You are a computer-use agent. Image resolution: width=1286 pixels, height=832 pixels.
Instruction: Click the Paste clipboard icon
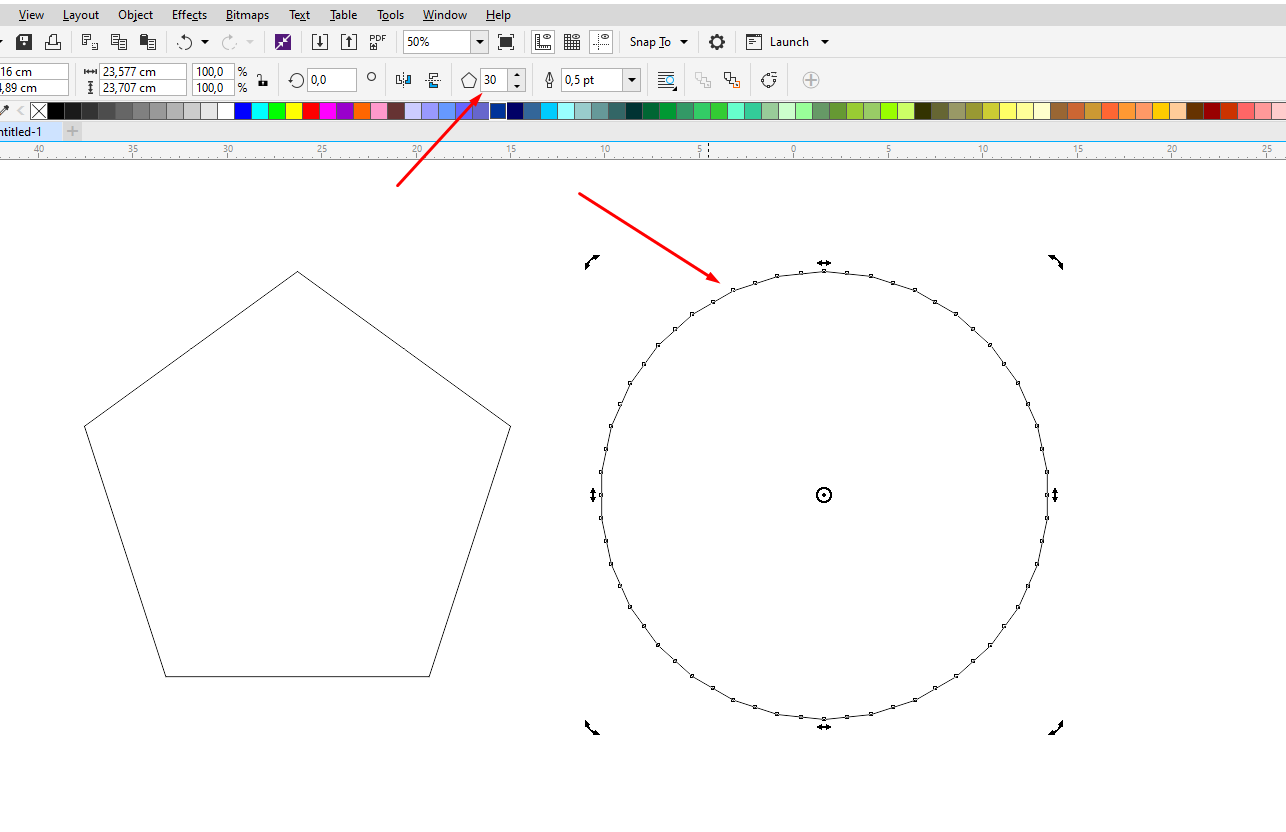(147, 42)
